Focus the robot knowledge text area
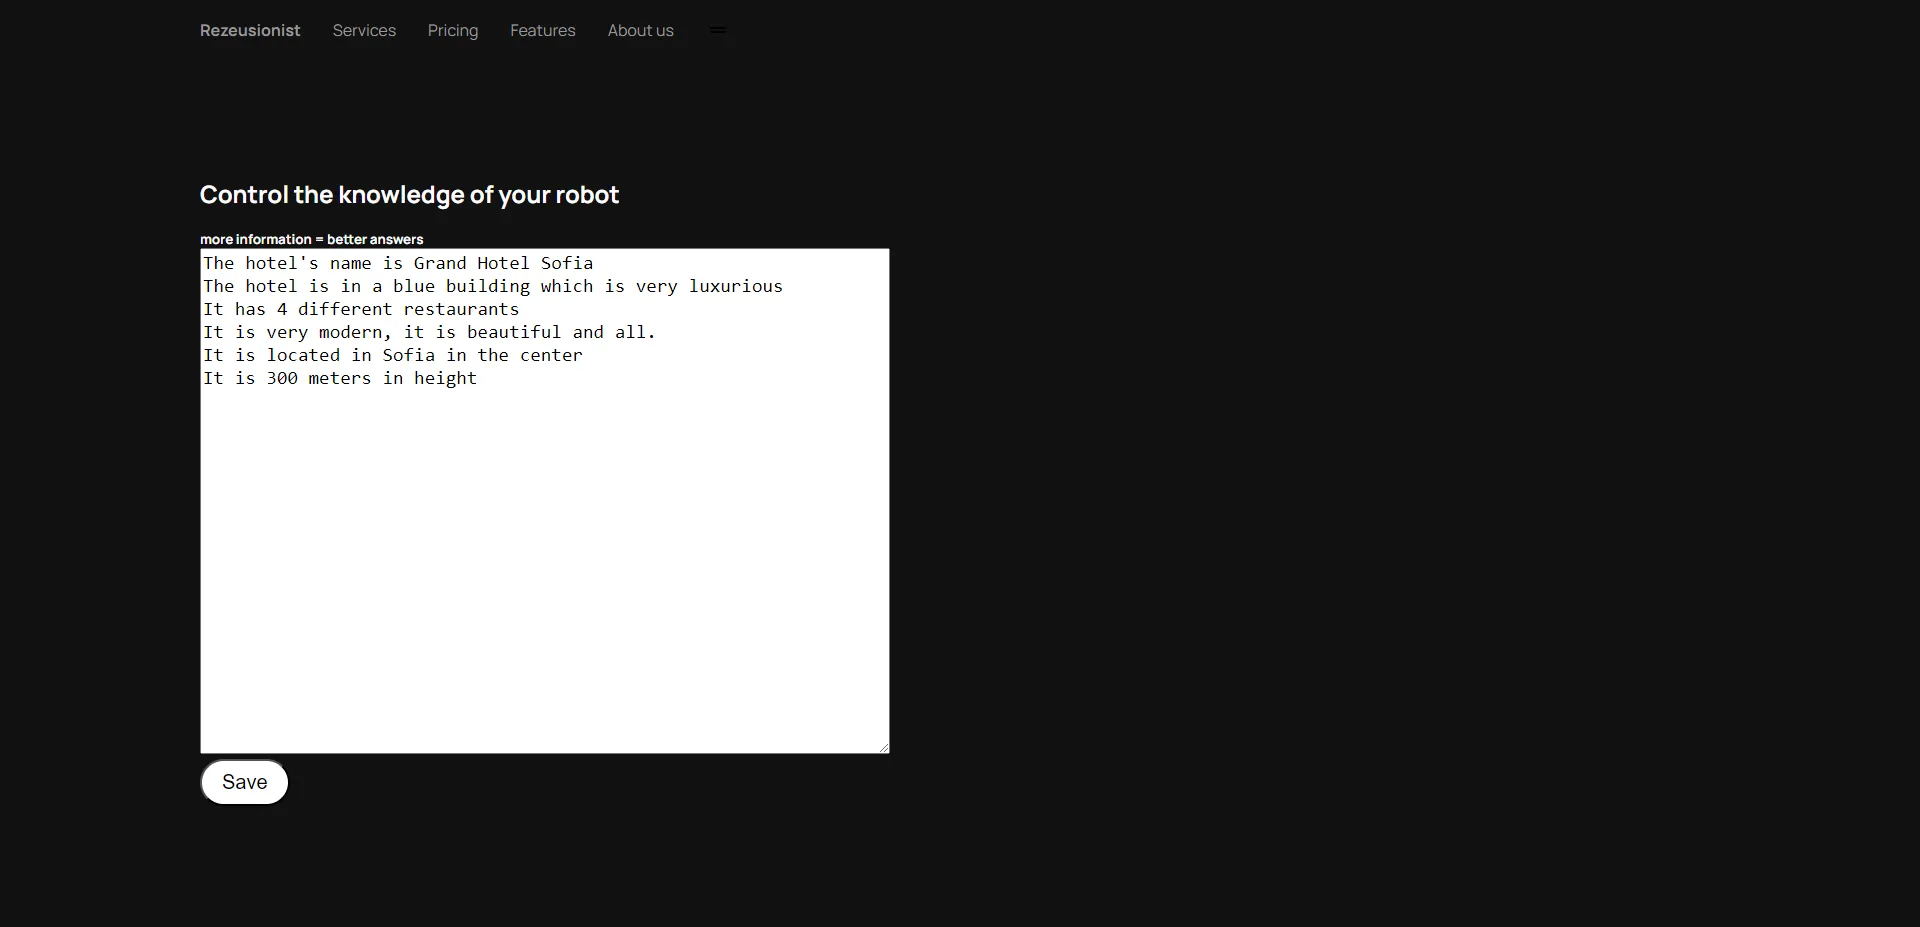Viewport: 1920px width, 927px height. 545,501
